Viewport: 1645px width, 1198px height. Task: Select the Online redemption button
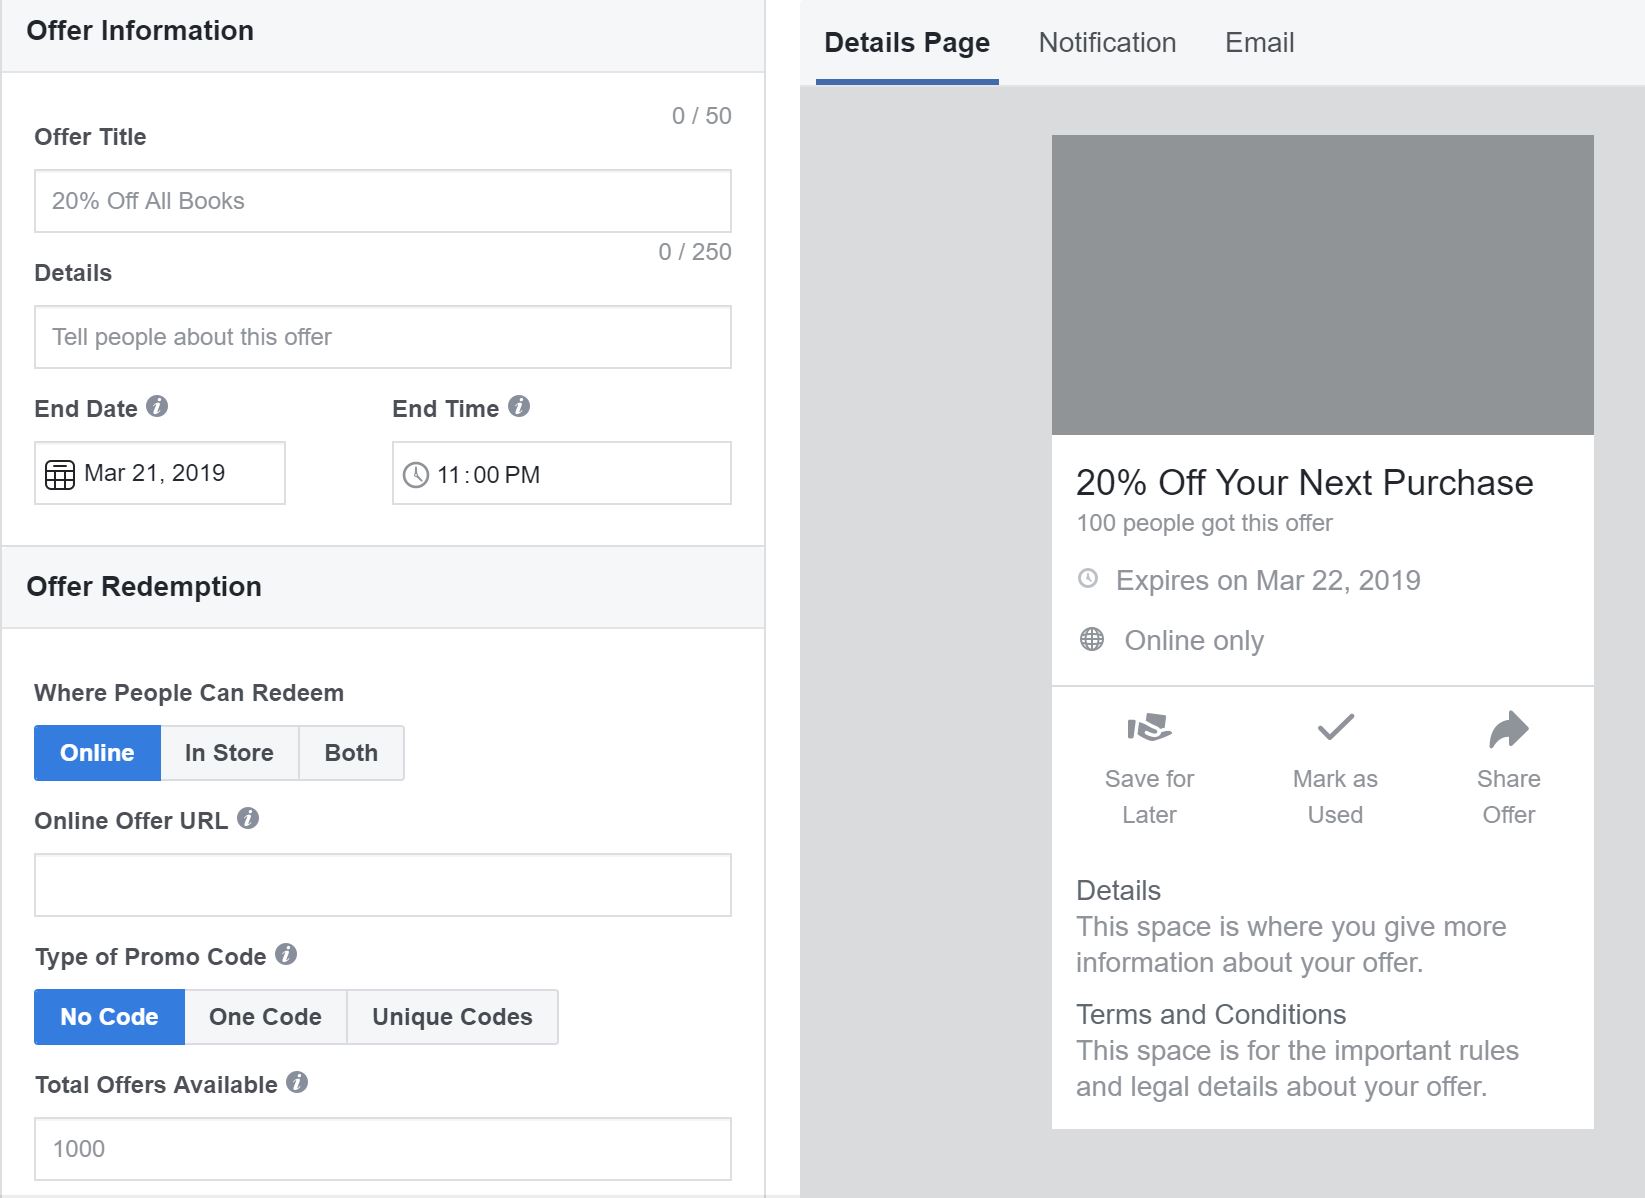pos(97,753)
